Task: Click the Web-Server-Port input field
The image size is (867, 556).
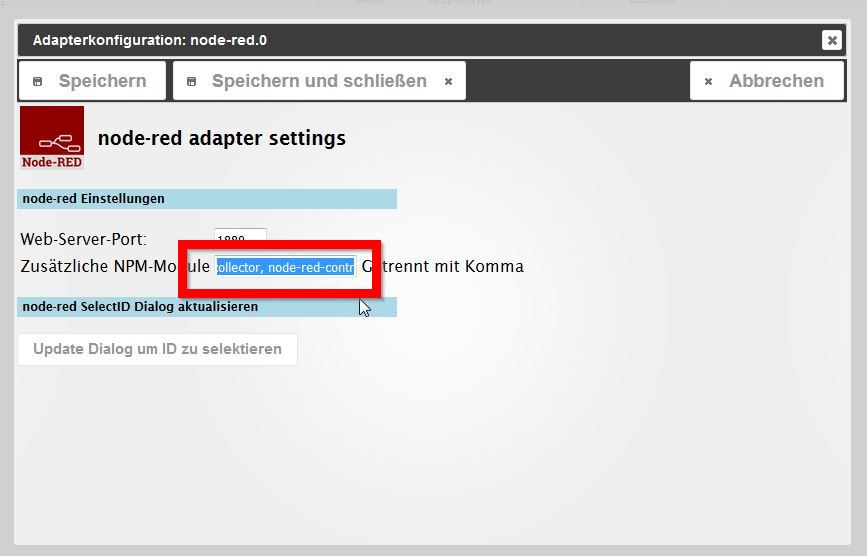Action: tap(240, 237)
